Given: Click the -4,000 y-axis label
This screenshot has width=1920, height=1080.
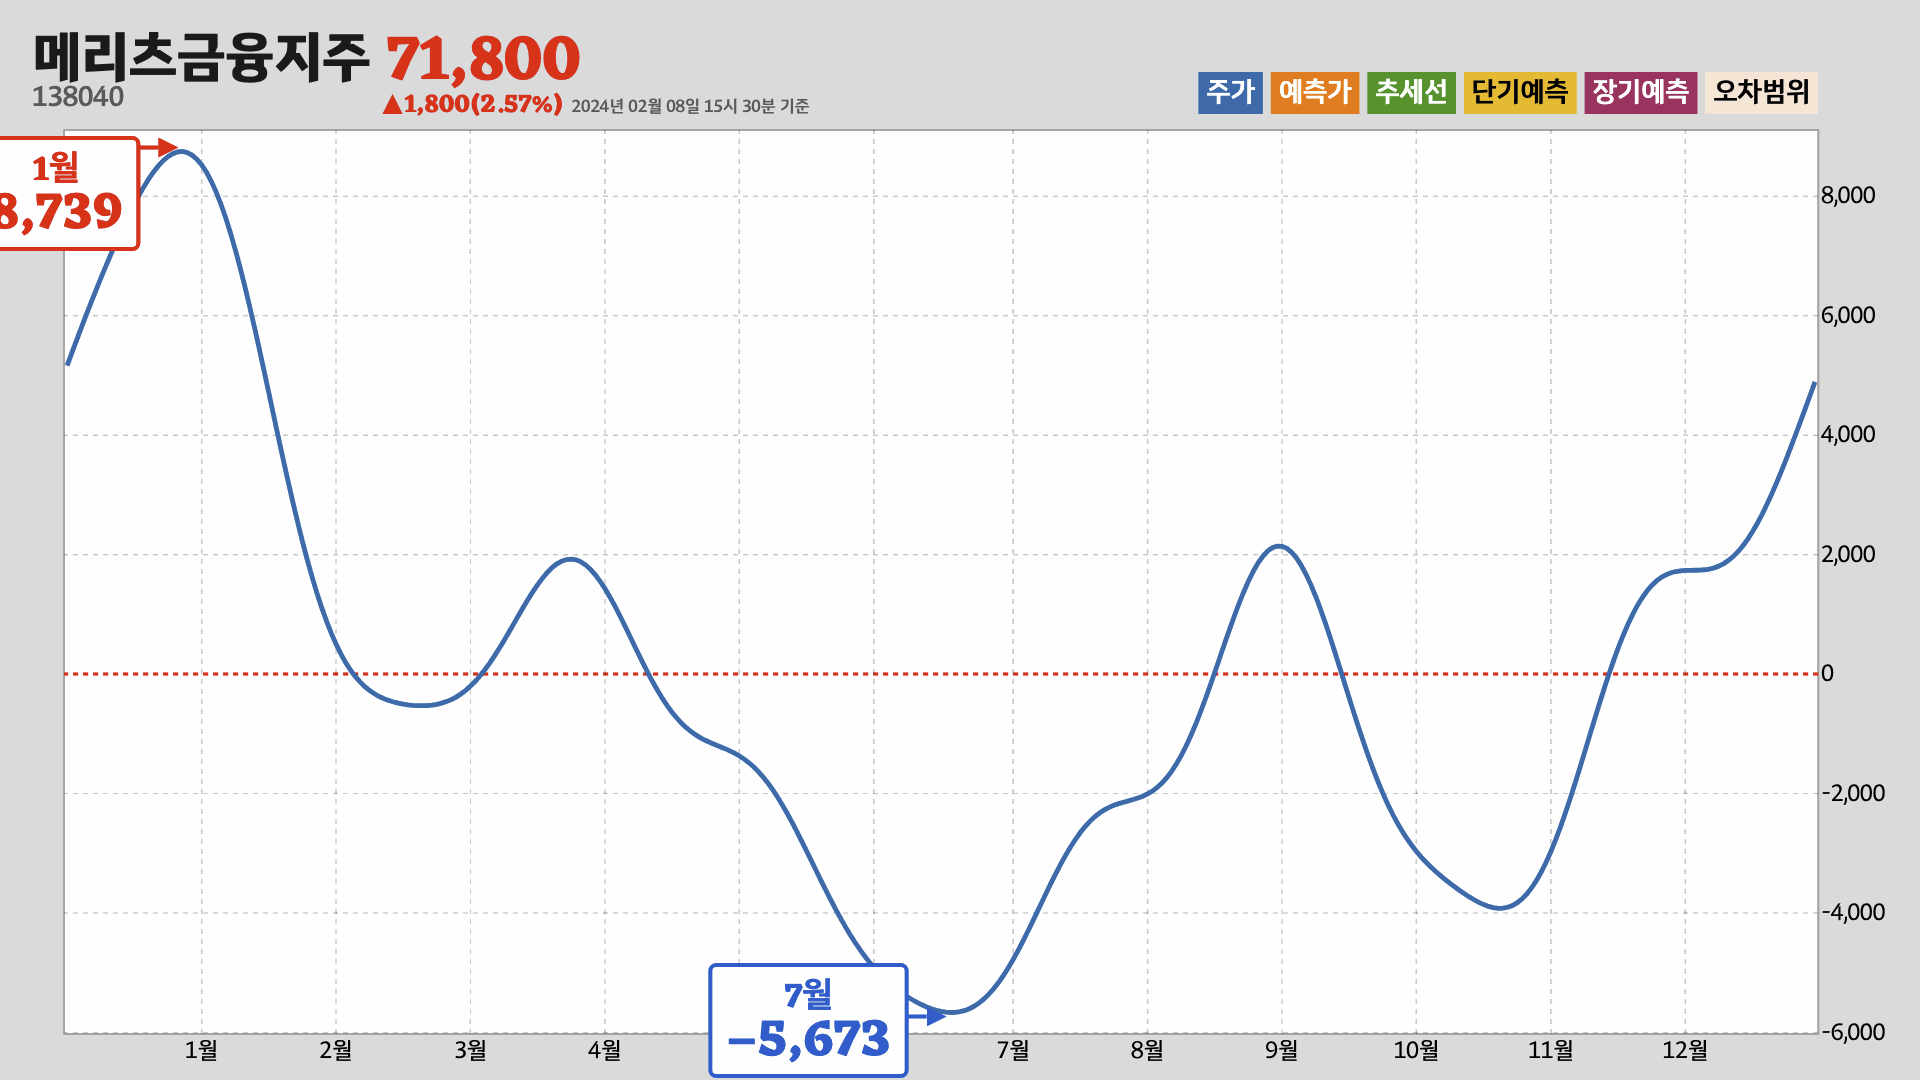Looking at the screenshot, I should click(1853, 912).
